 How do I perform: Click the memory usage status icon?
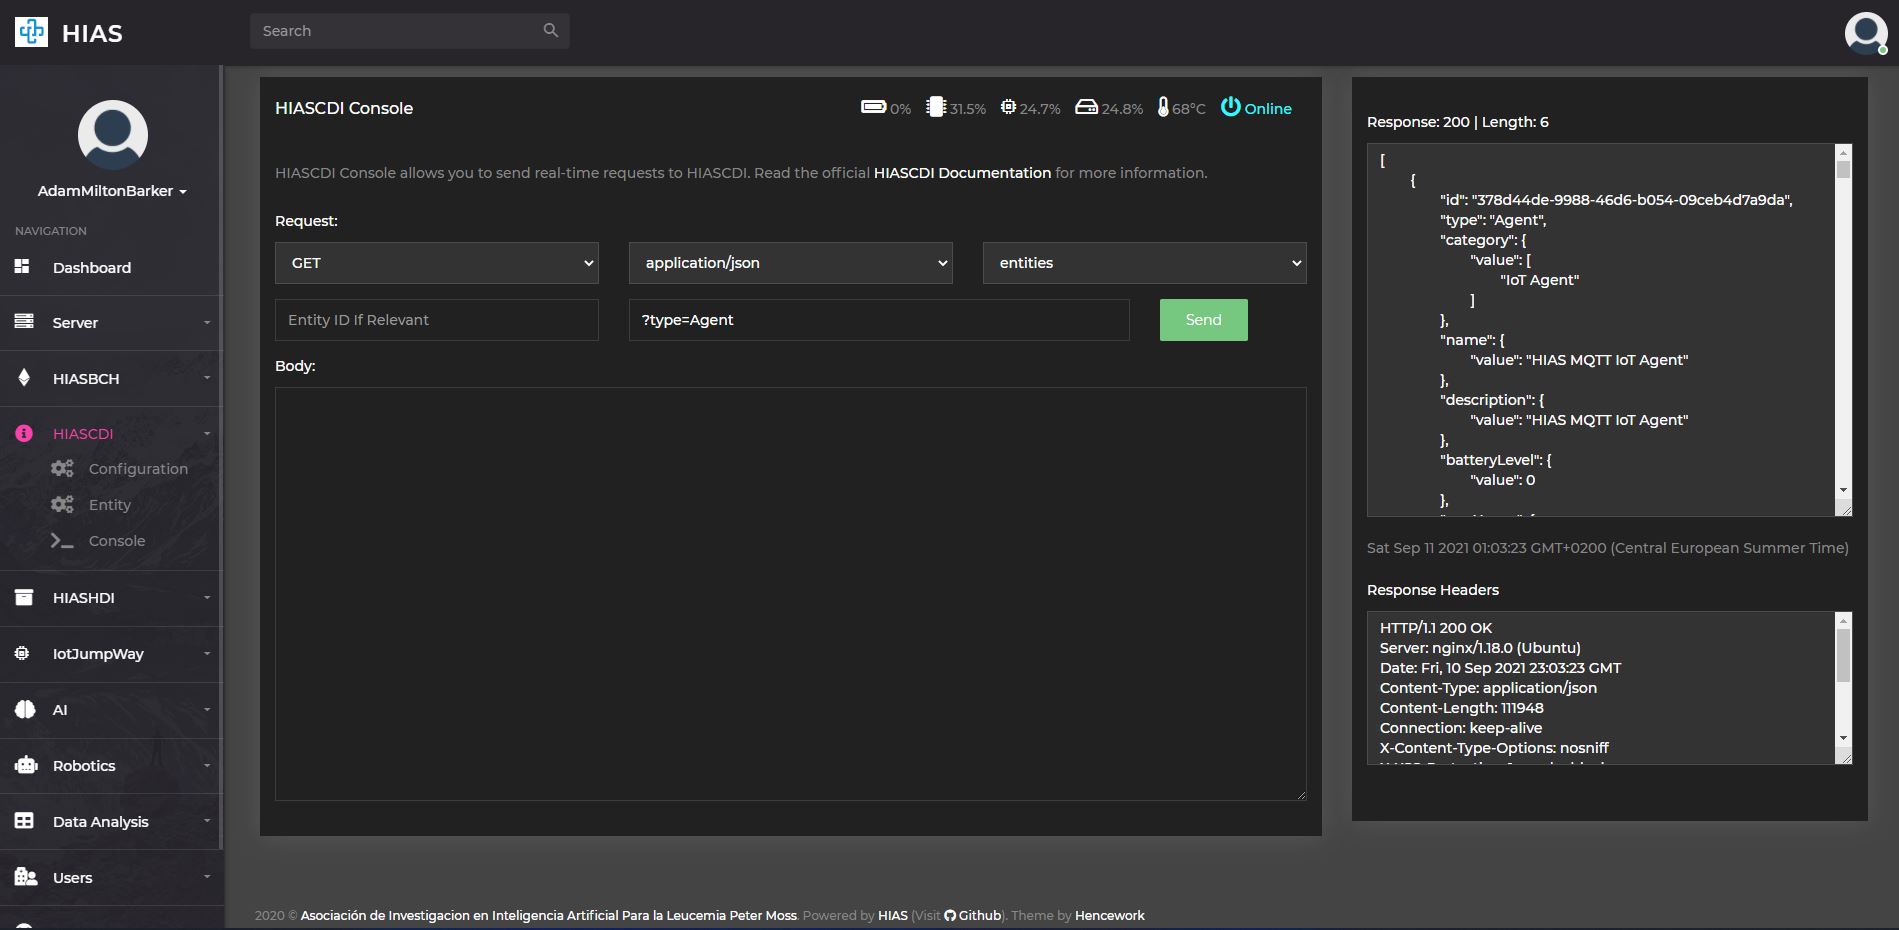pos(936,106)
